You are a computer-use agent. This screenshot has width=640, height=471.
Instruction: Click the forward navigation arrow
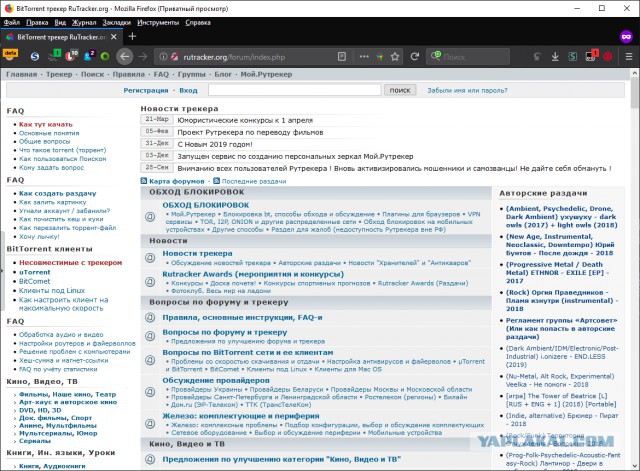pos(142,57)
